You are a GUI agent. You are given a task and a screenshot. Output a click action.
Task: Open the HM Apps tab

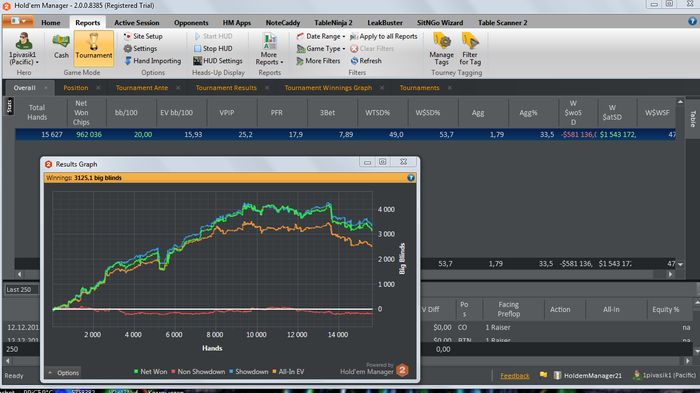point(237,22)
